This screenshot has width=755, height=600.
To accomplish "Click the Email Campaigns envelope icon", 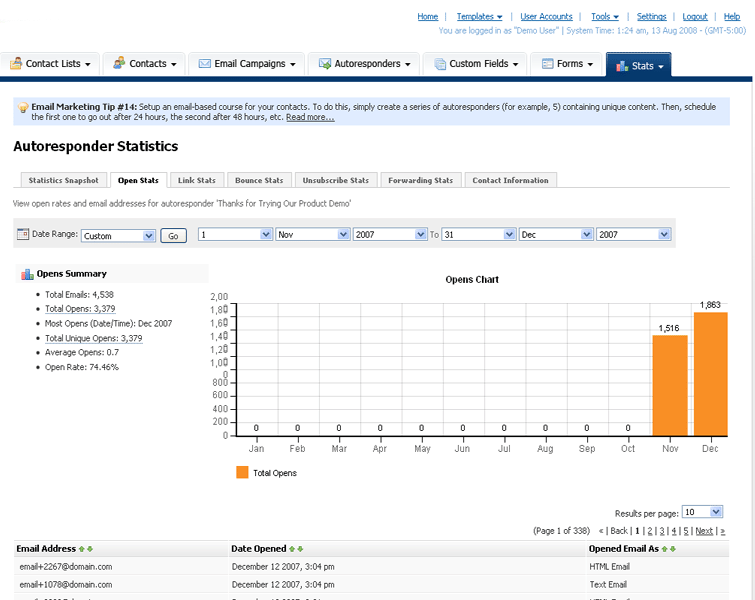I will point(205,64).
